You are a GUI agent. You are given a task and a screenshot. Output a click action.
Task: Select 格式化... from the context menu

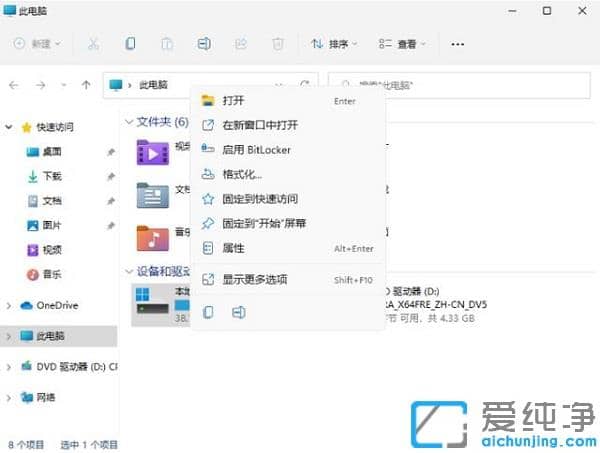click(x=242, y=174)
